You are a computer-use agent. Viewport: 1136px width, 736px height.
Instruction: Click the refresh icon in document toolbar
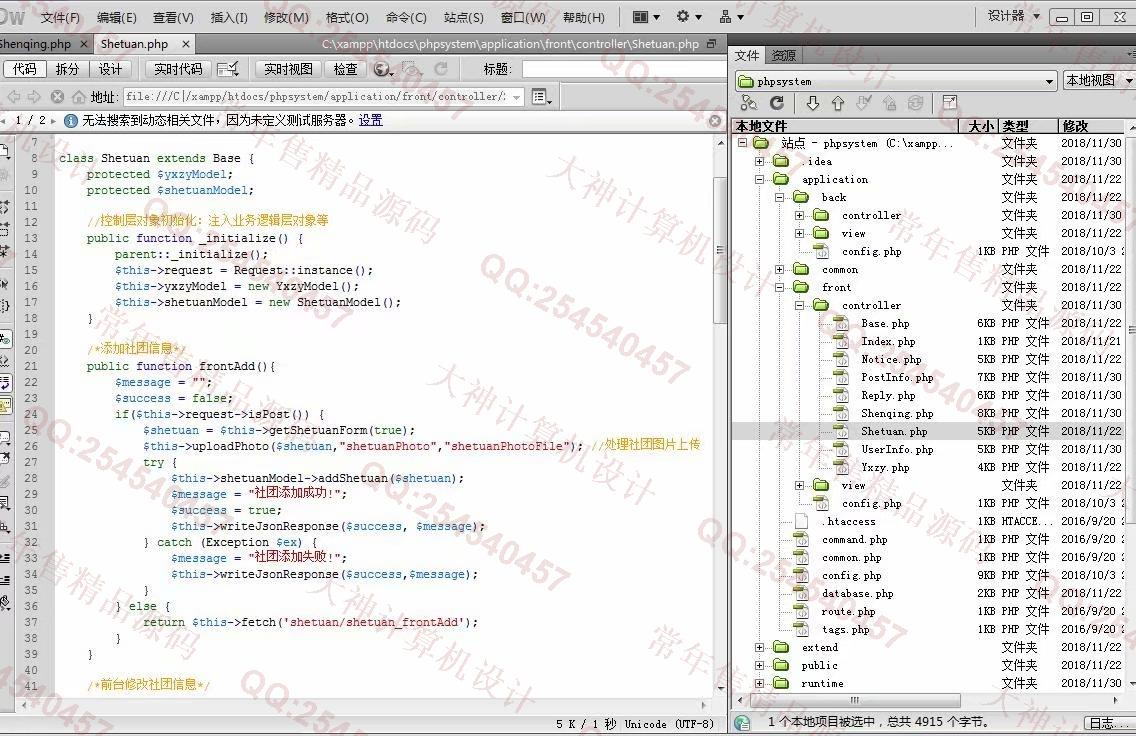coord(440,69)
